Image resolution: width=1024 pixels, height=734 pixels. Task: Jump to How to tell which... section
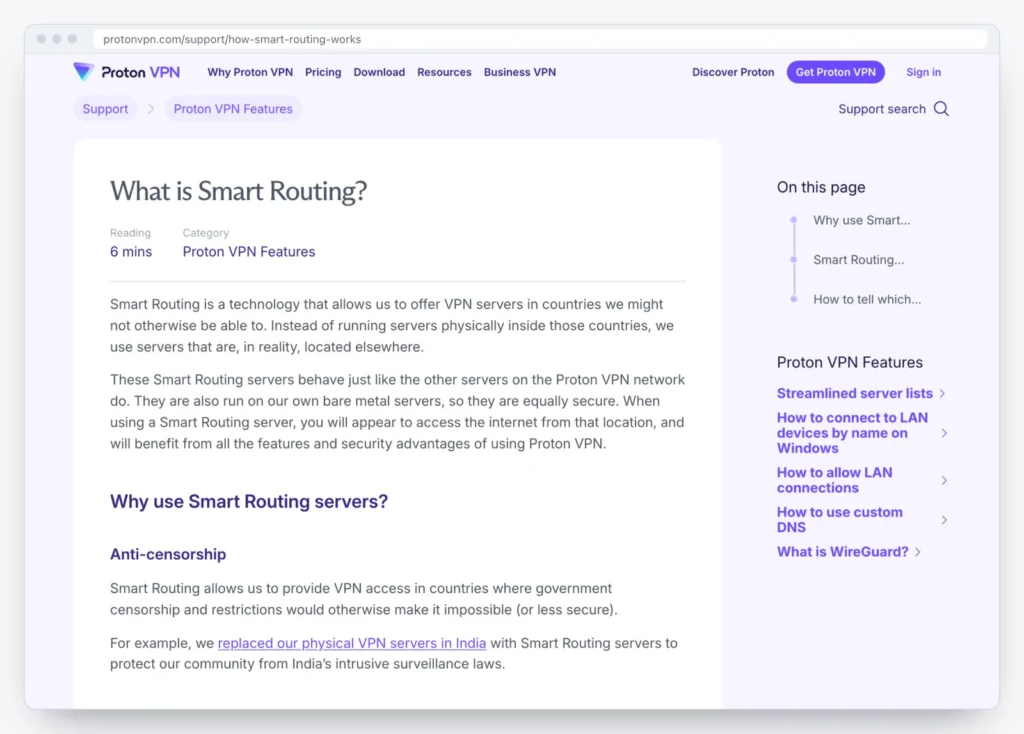867,300
